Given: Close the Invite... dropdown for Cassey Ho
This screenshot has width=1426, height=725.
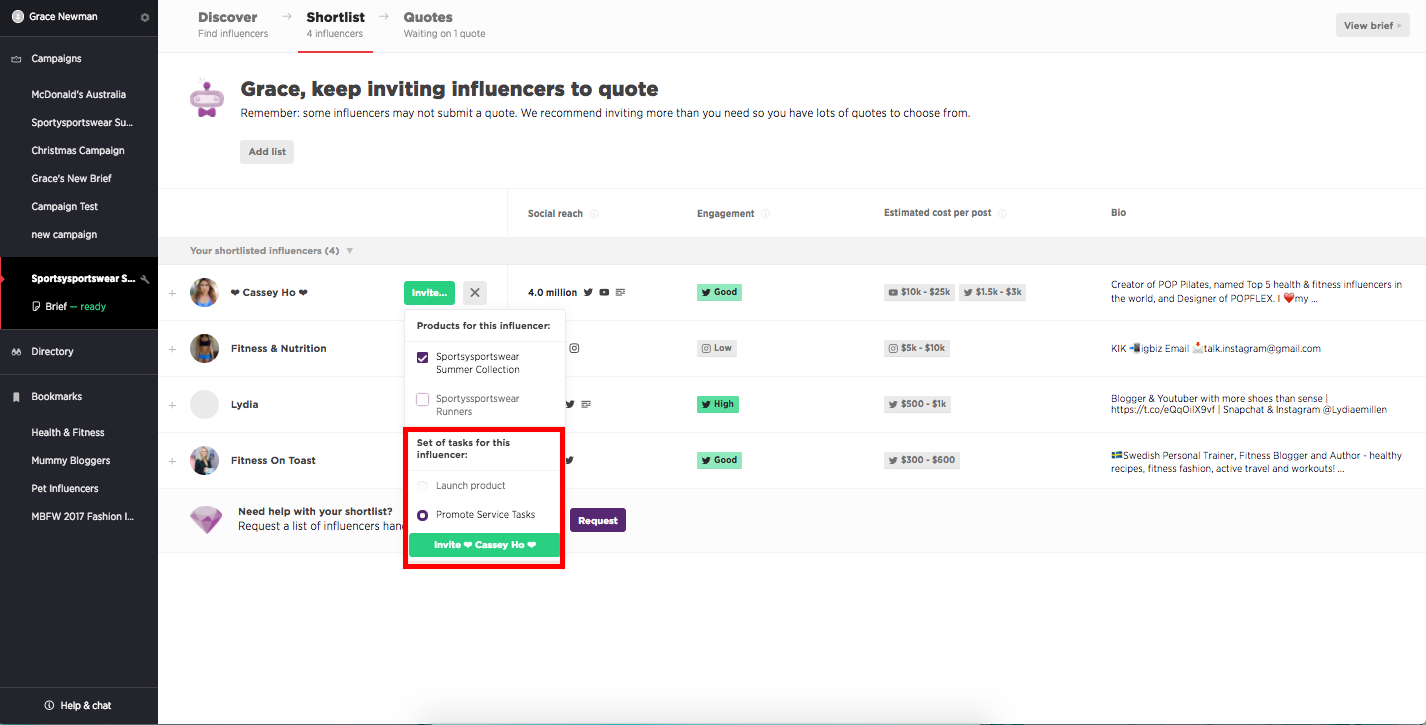Looking at the screenshot, I should (x=429, y=293).
